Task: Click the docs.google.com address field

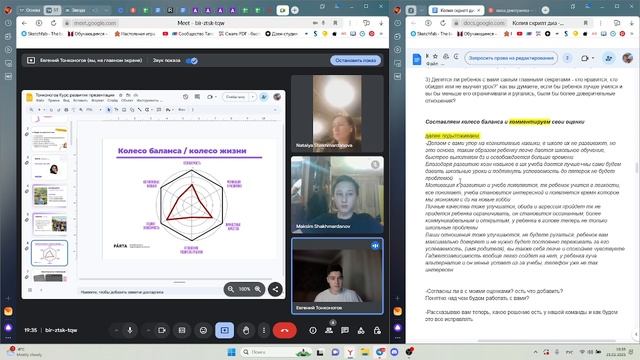Action: 484,23
